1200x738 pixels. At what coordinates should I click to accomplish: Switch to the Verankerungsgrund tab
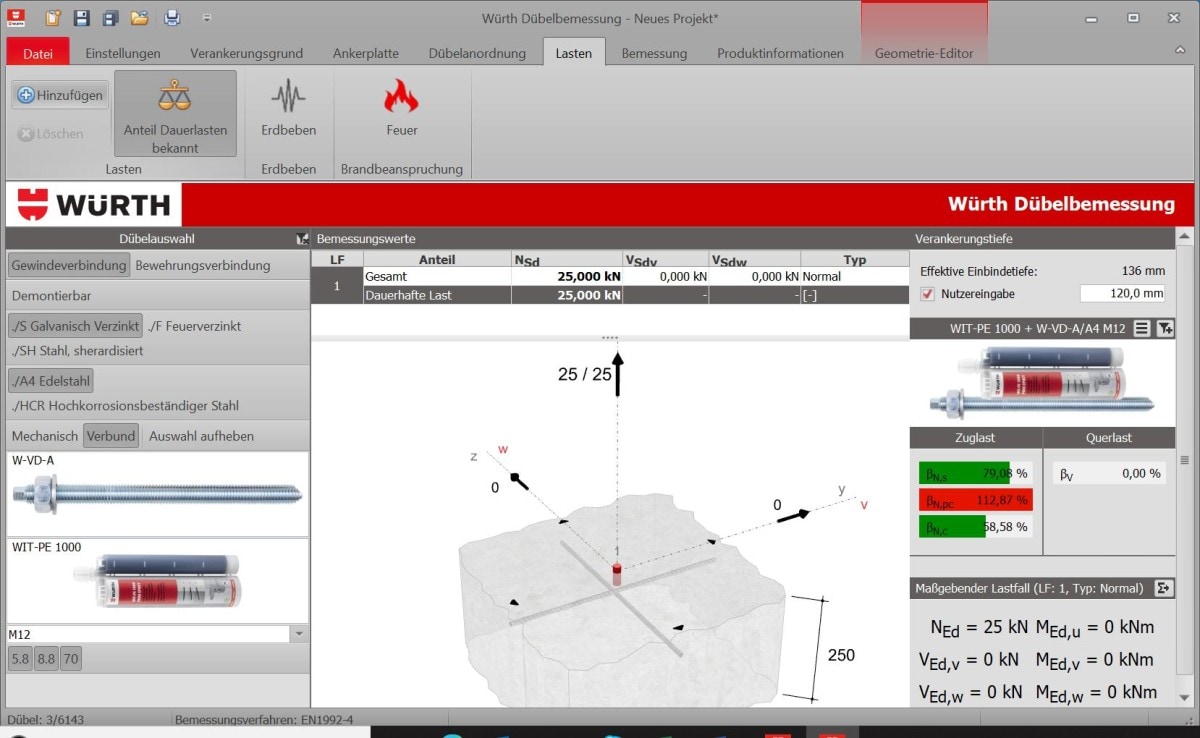click(246, 53)
